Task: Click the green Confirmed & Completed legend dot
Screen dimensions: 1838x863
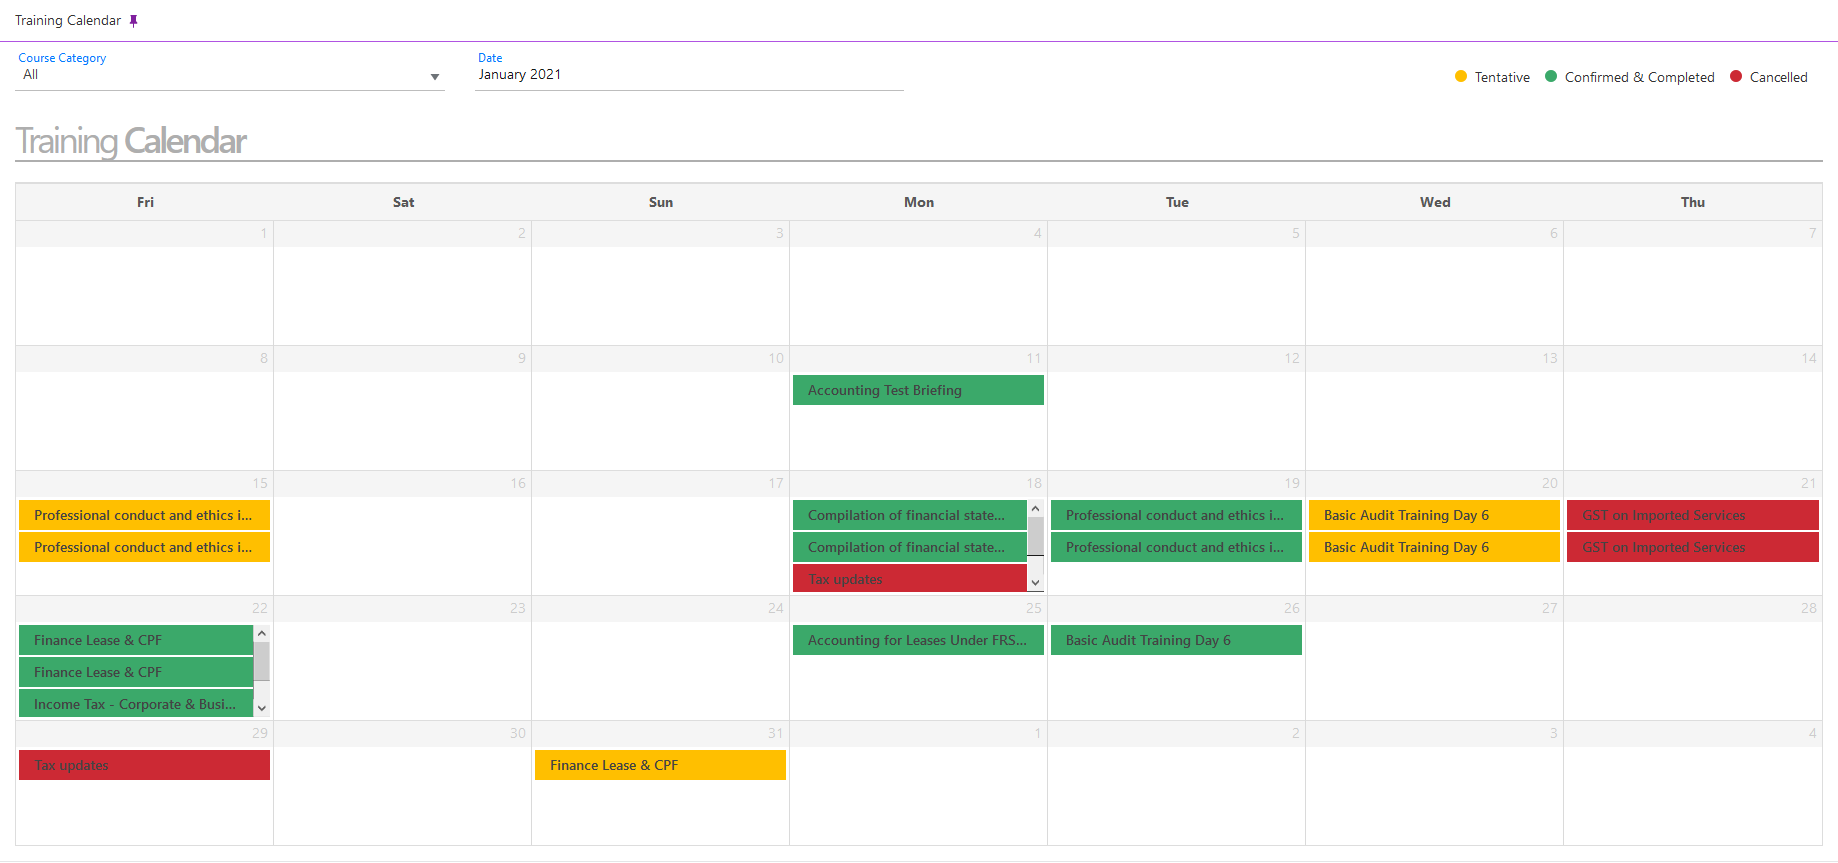Action: (1550, 77)
